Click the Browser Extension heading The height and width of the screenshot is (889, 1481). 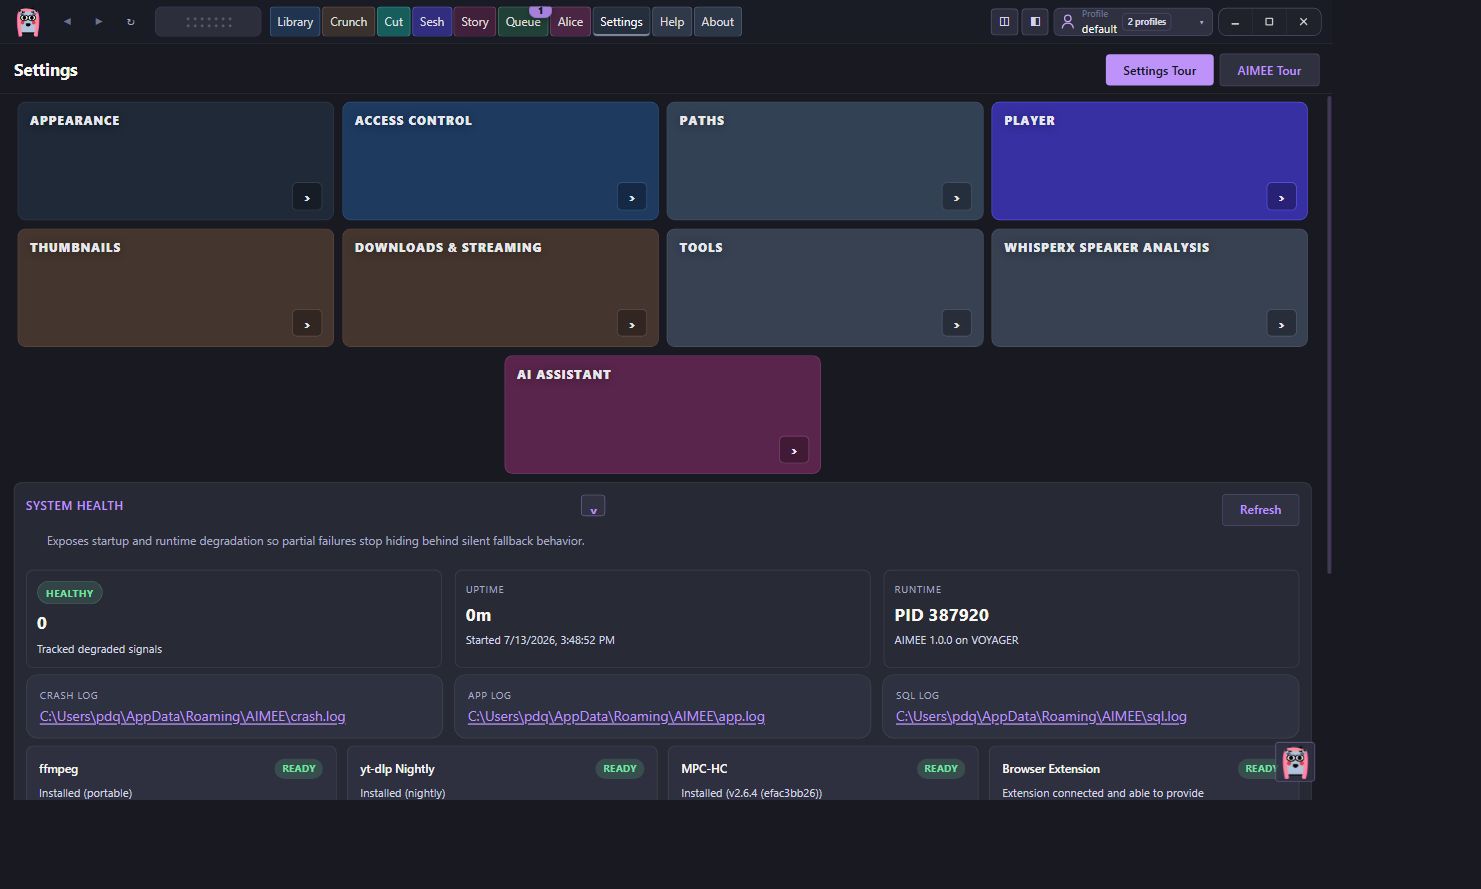(1051, 769)
